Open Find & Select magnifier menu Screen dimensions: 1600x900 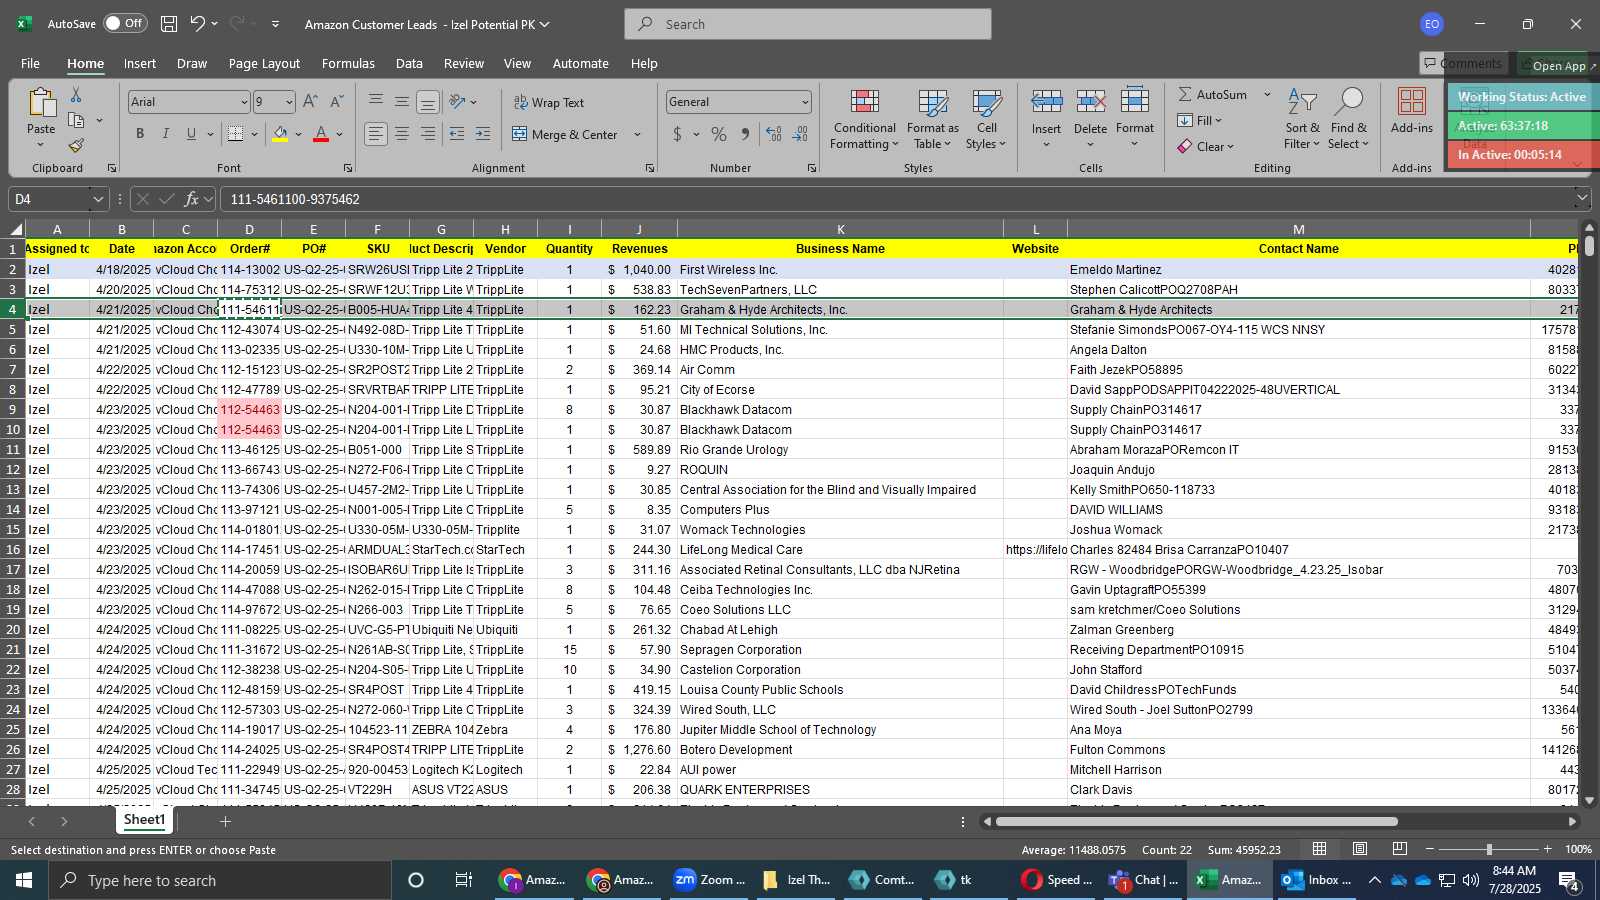pos(1349,119)
